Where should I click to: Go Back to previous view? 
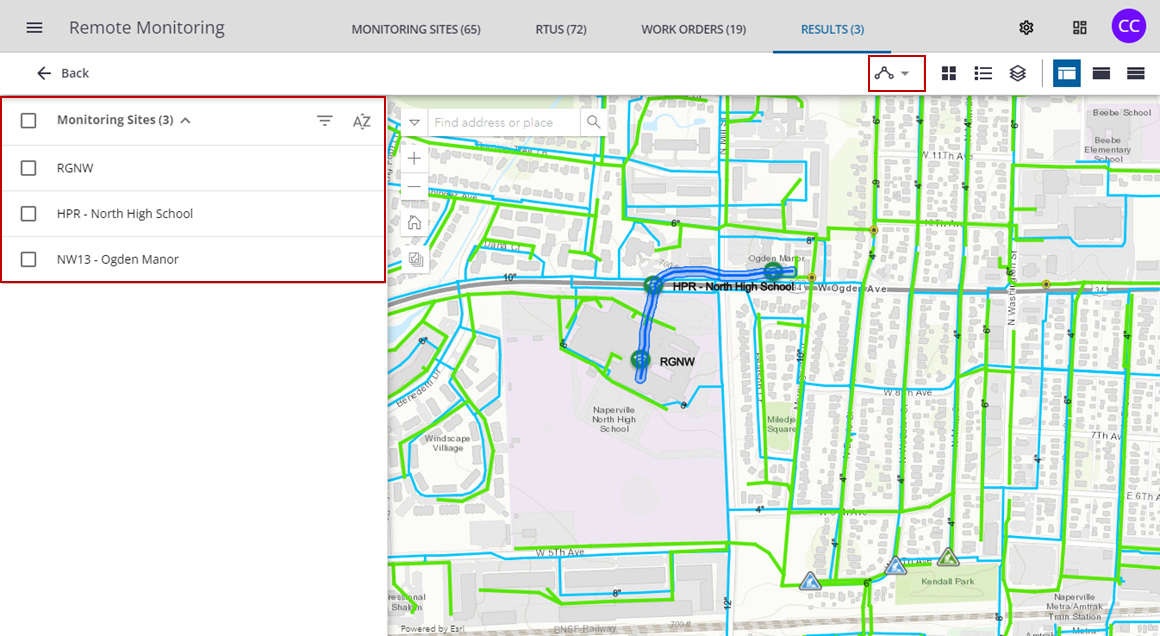tap(63, 73)
